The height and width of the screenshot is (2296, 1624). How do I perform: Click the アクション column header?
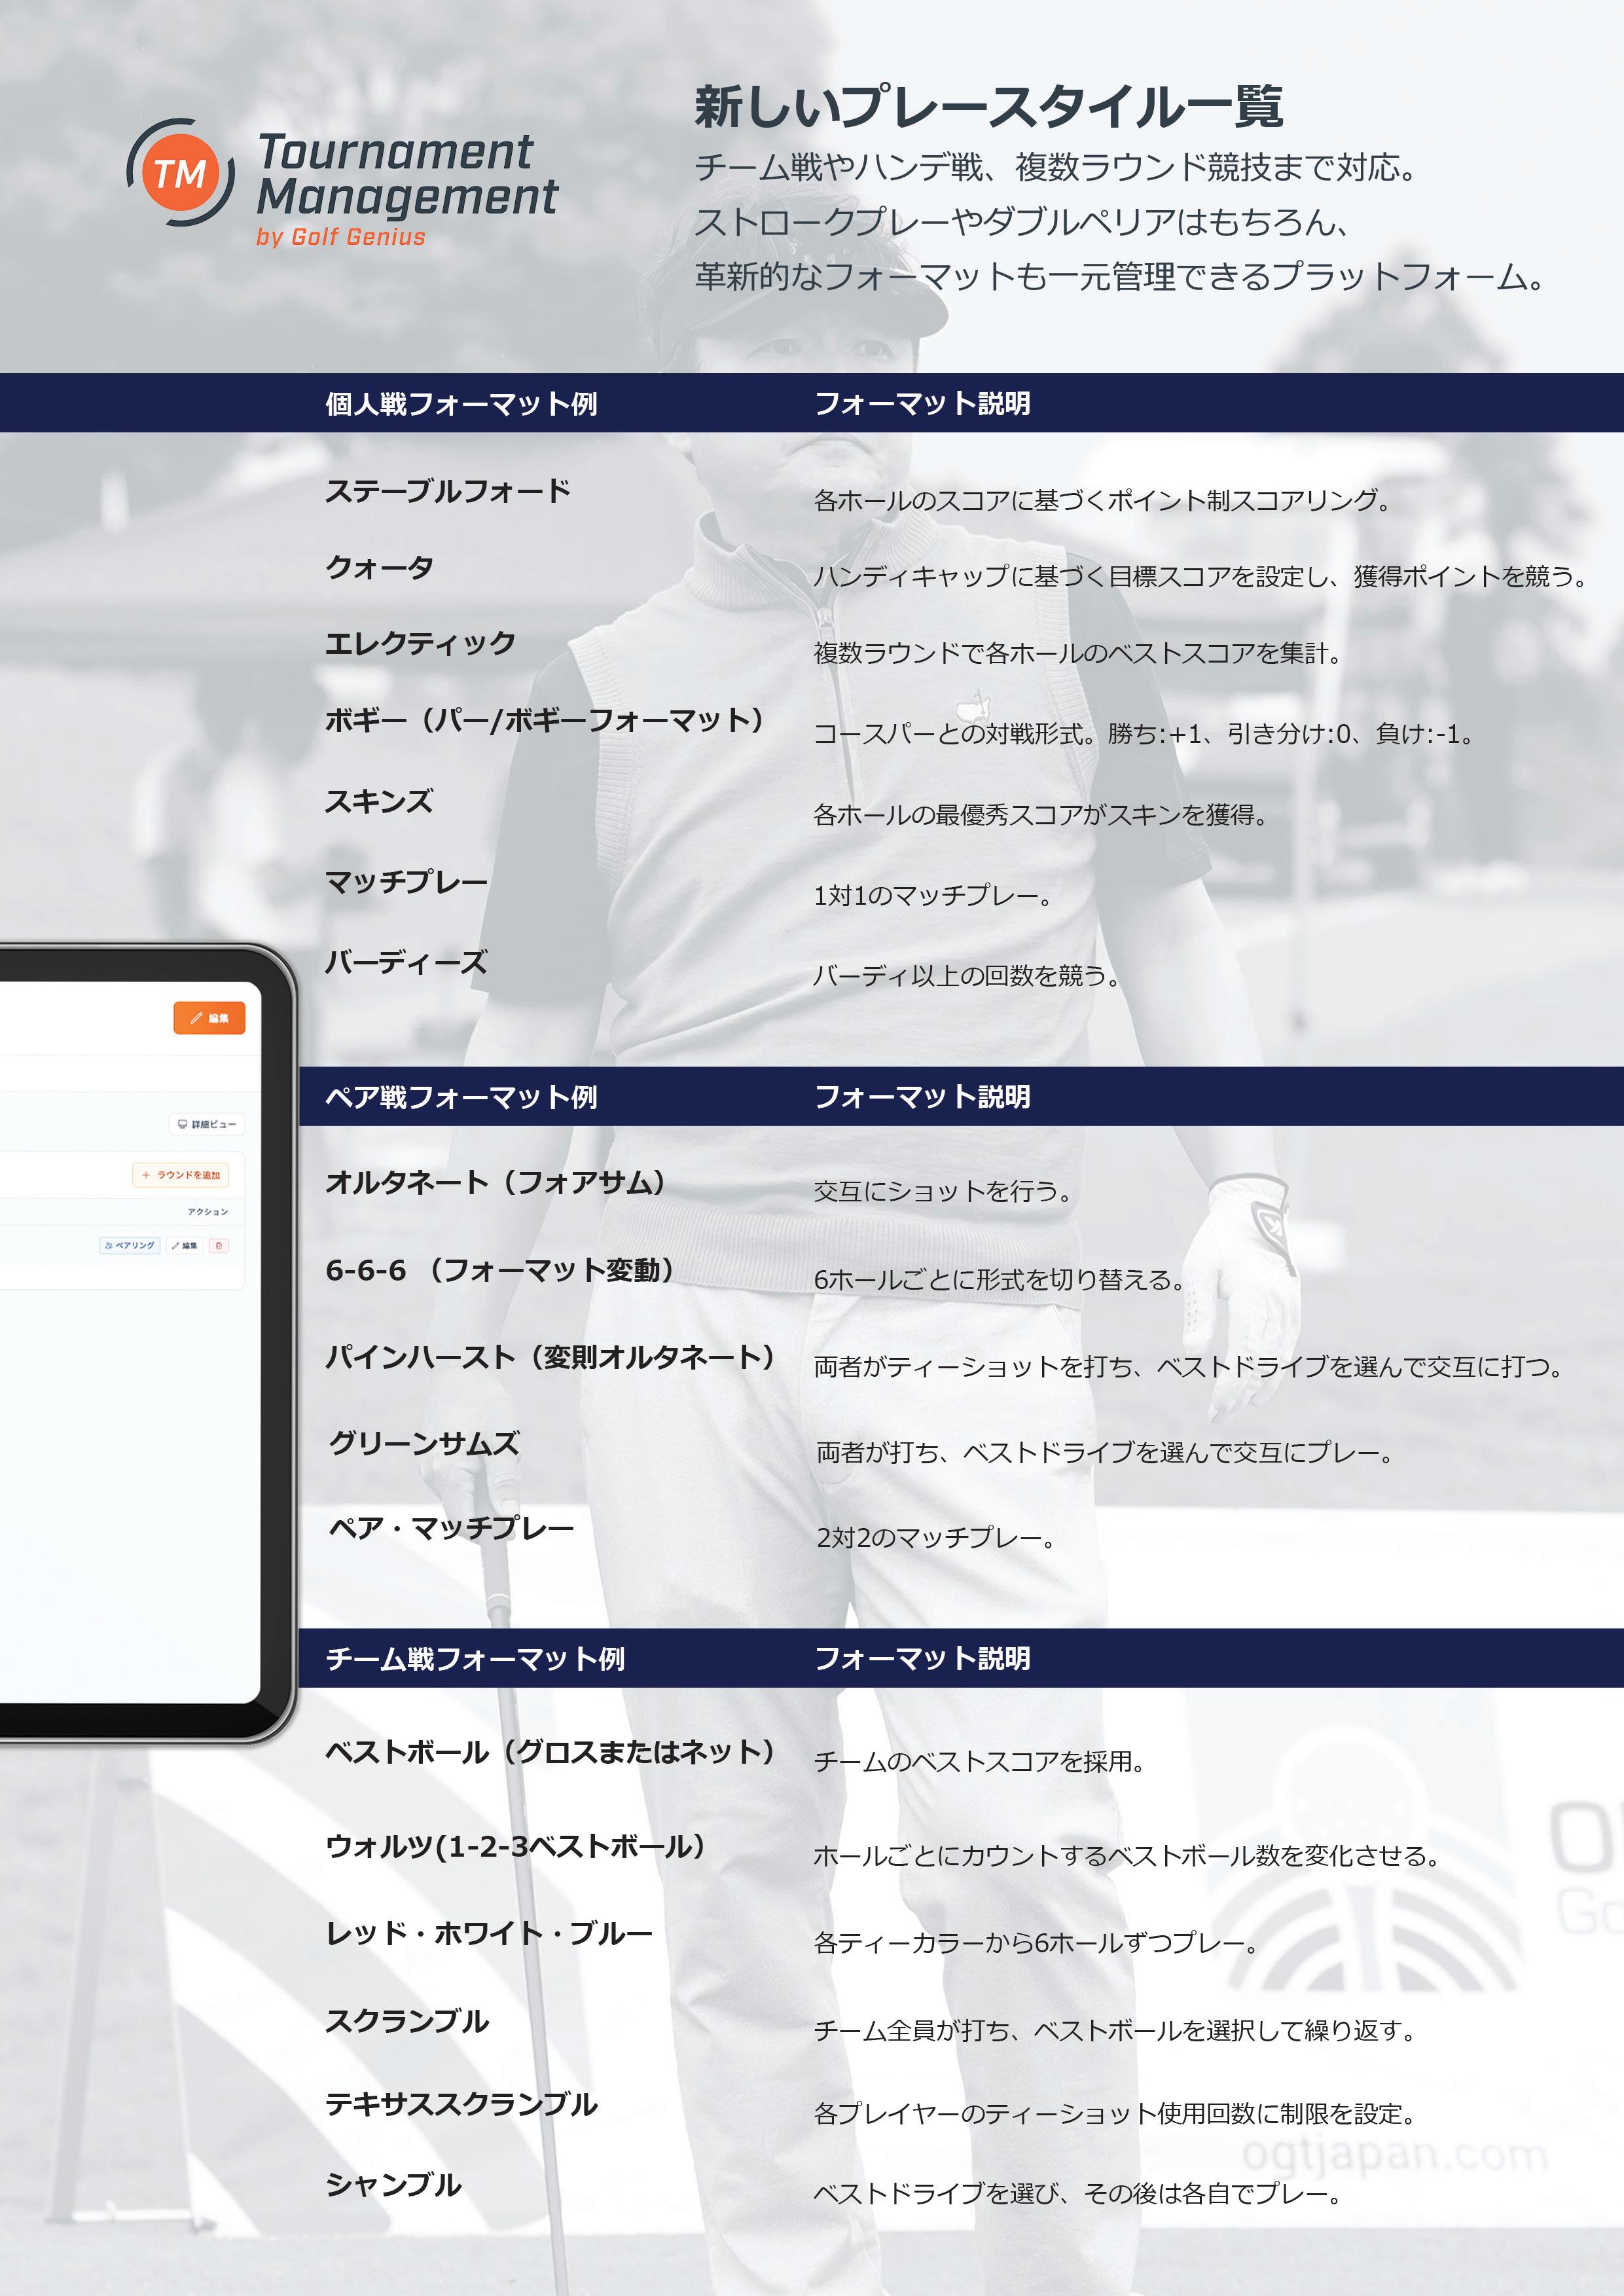click(208, 1211)
